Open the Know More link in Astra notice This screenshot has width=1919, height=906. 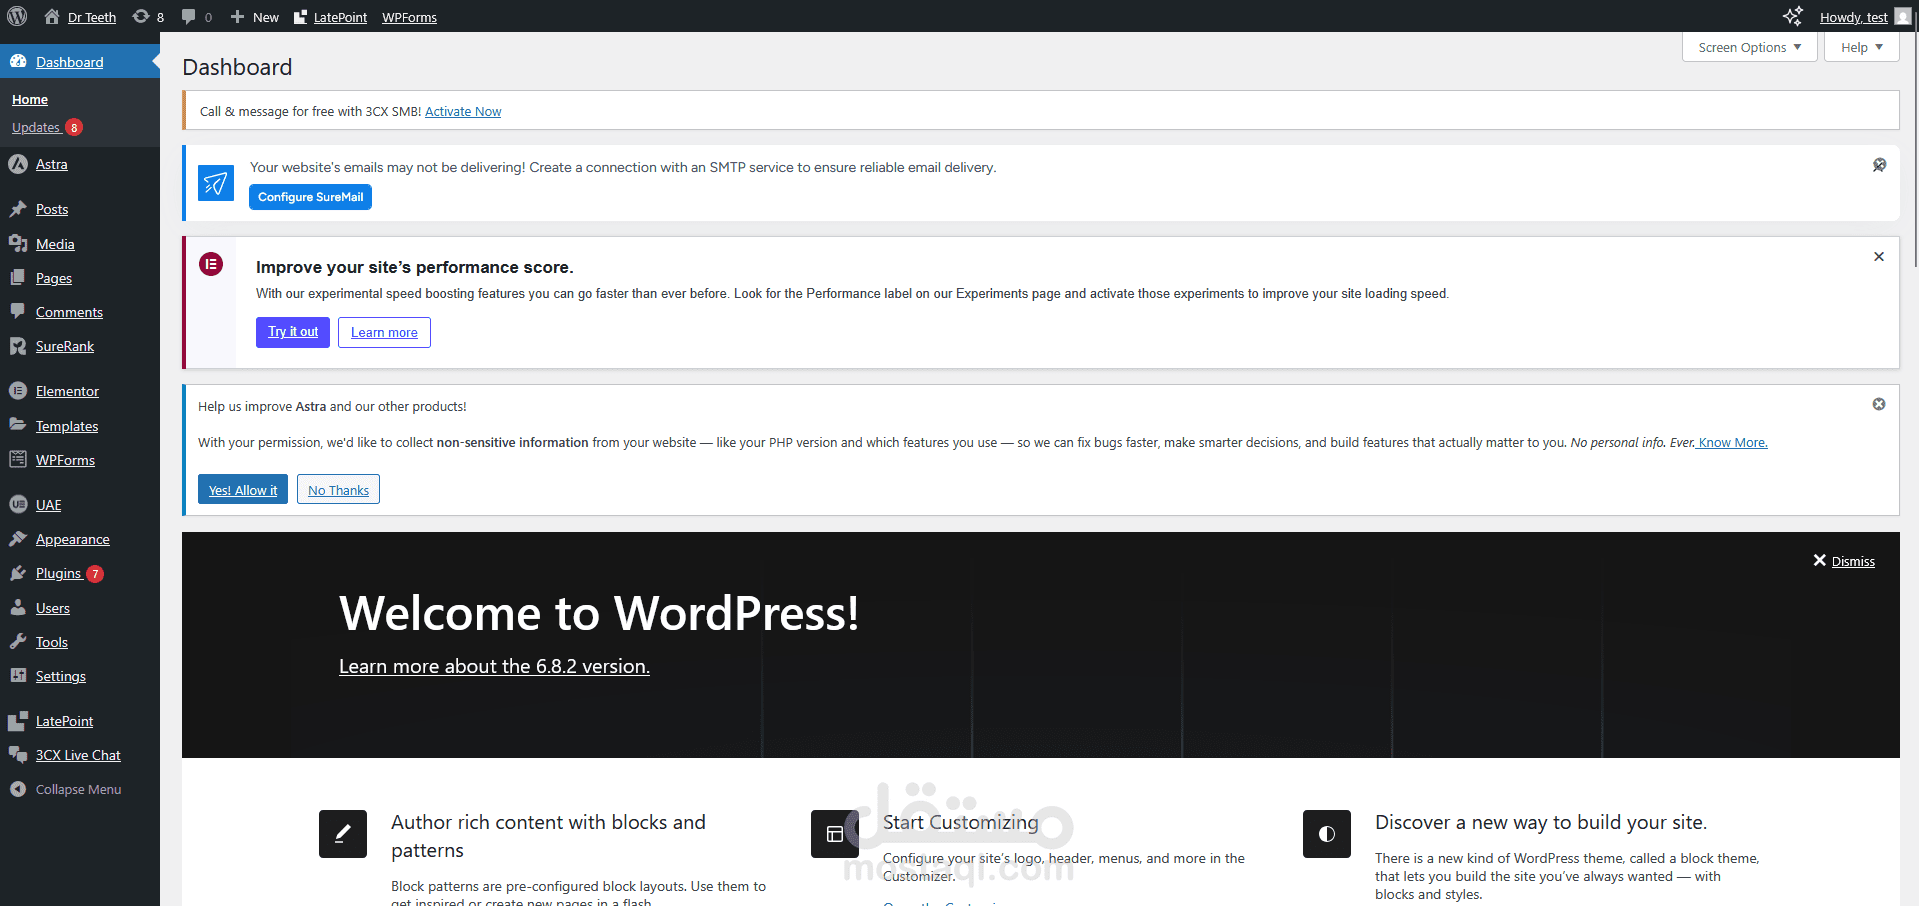coord(1732,442)
